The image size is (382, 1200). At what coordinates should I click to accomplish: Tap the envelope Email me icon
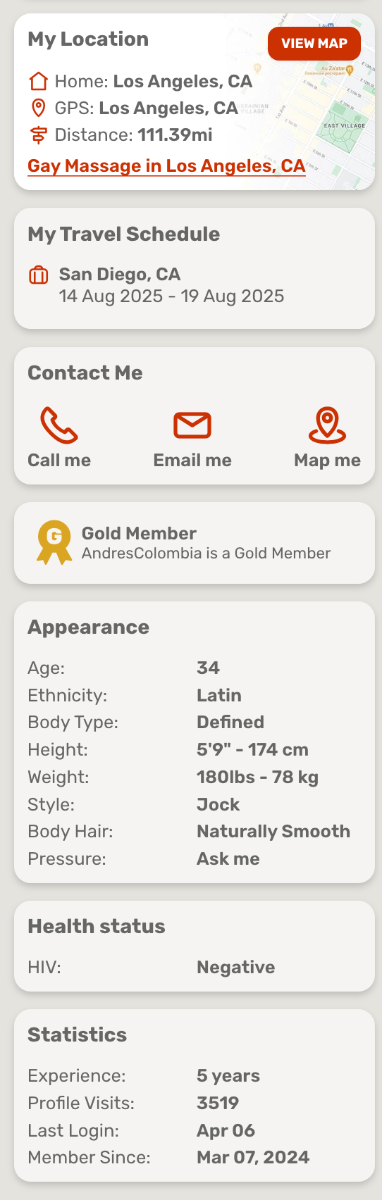click(x=192, y=425)
